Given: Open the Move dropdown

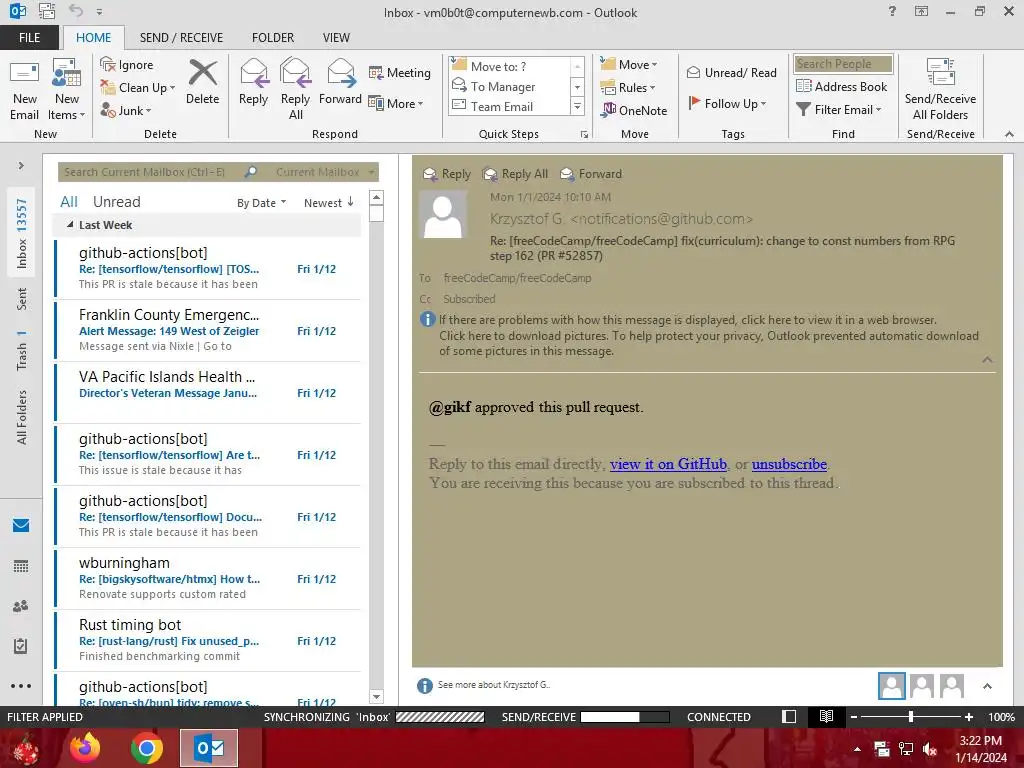Looking at the screenshot, I should click(629, 64).
